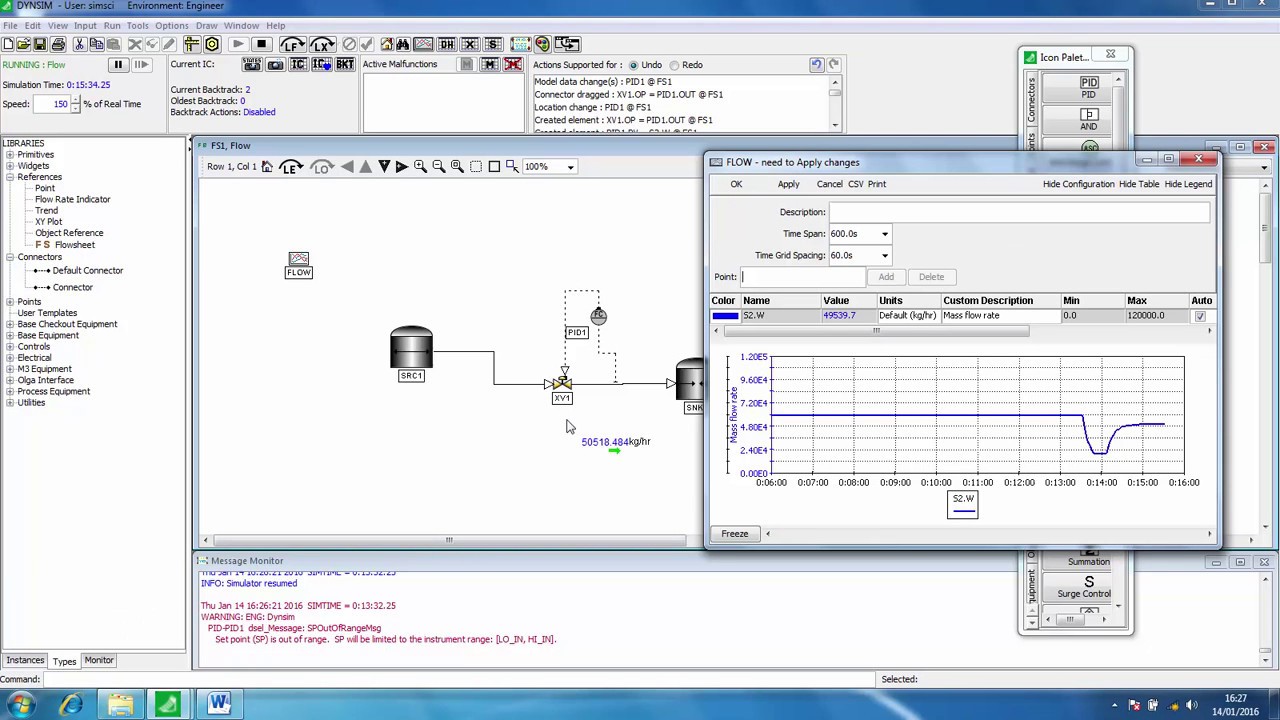Image resolution: width=1280 pixels, height=720 pixels.
Task: Click the flowsheet zoom in magnifier
Action: [420, 167]
